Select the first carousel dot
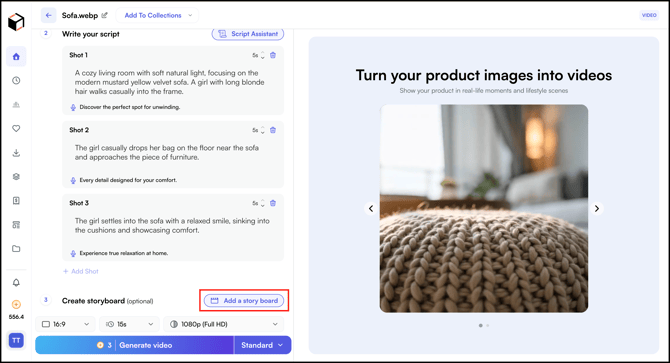 [481, 325]
